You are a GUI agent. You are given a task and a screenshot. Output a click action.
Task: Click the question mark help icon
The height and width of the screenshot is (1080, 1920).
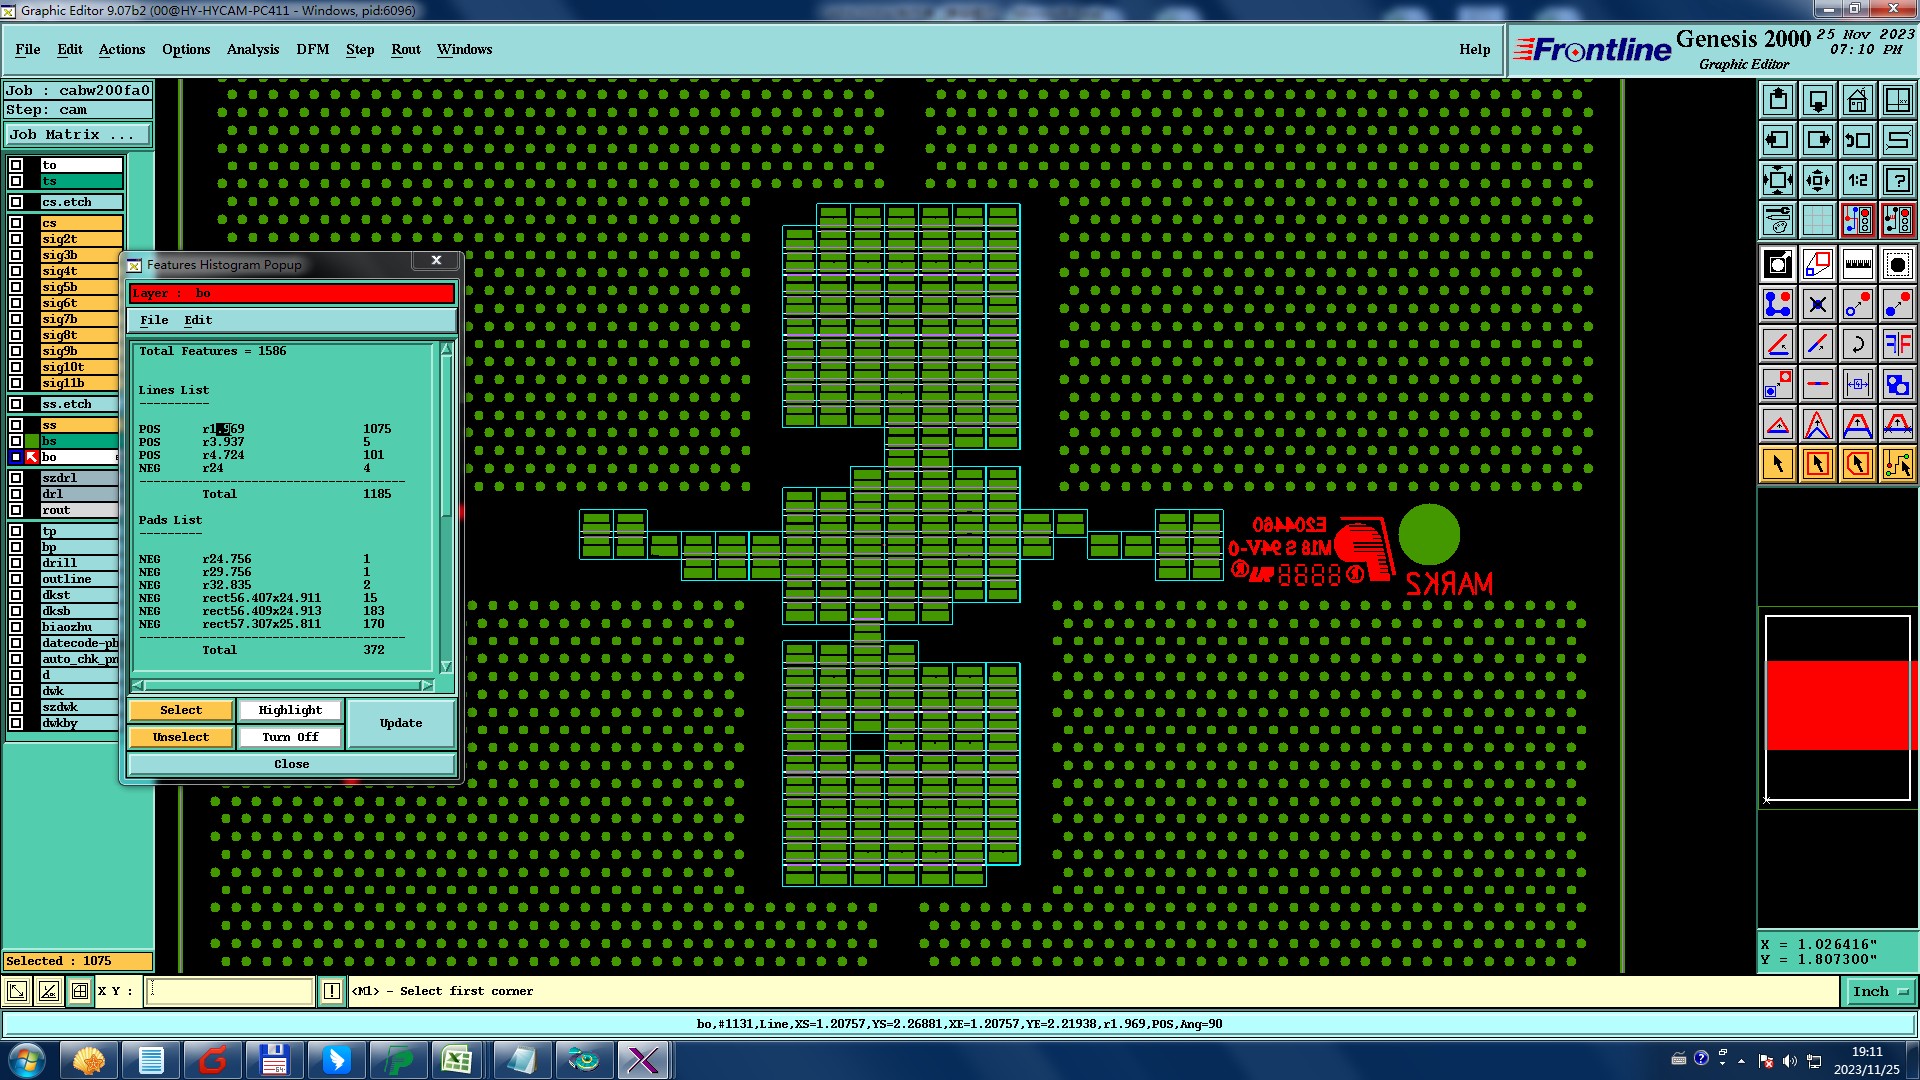click(x=1897, y=180)
